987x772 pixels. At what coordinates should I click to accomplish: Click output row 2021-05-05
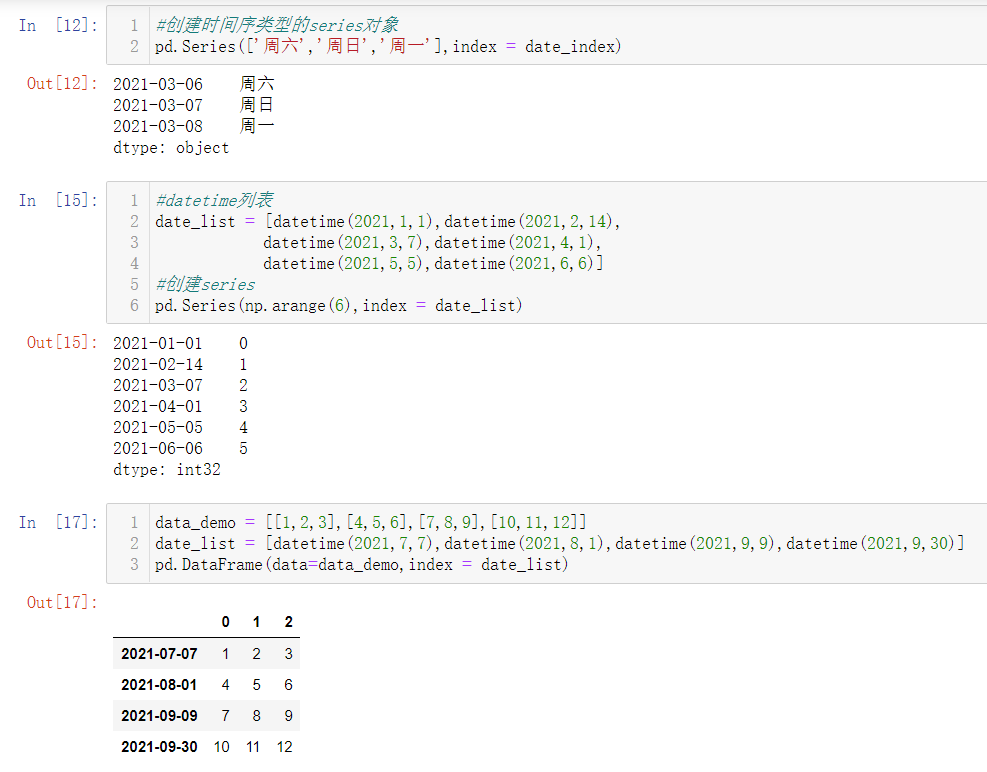[x=181, y=427]
